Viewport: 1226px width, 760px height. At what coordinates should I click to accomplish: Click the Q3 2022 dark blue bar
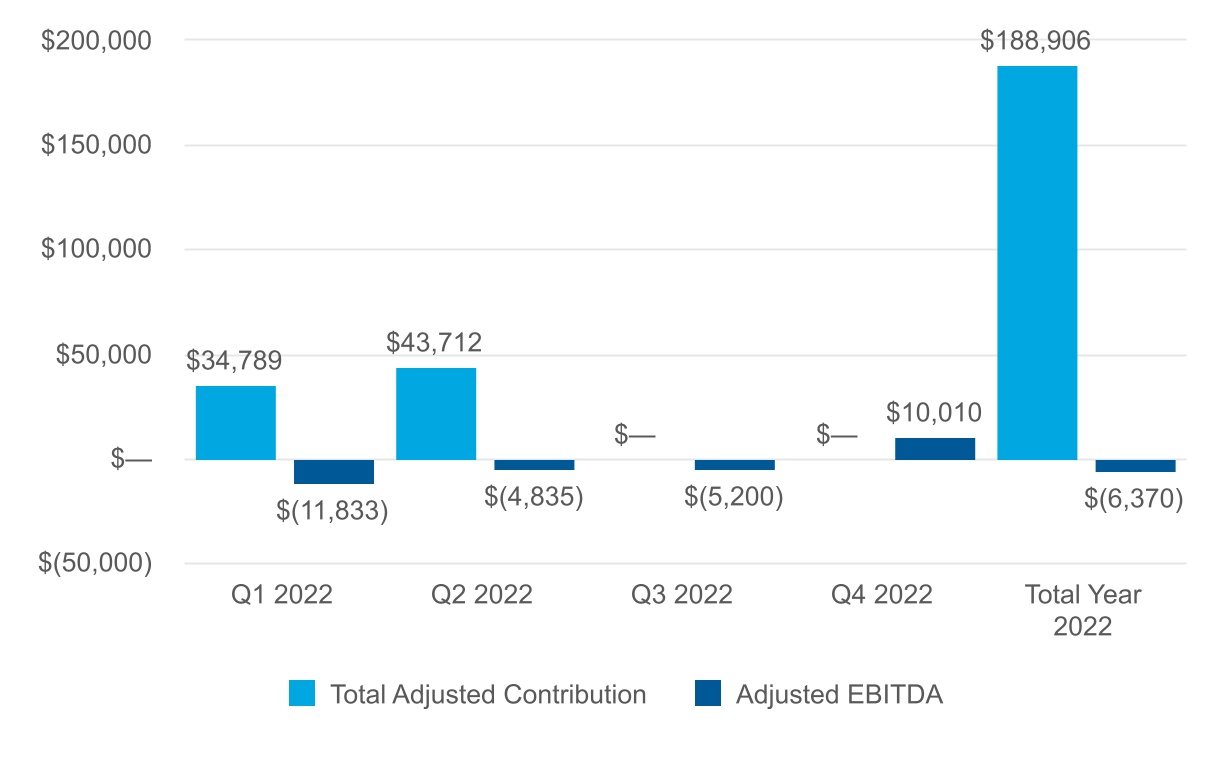tap(734, 465)
